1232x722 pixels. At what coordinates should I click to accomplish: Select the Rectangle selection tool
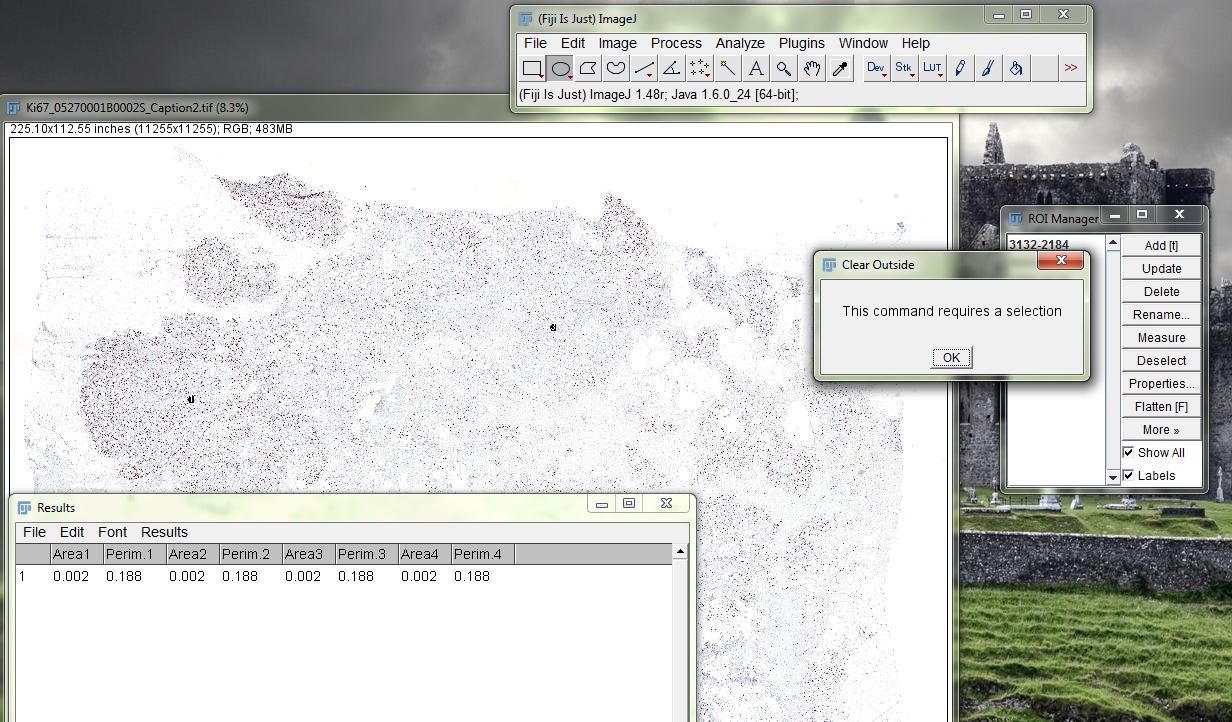pyautogui.click(x=532, y=68)
